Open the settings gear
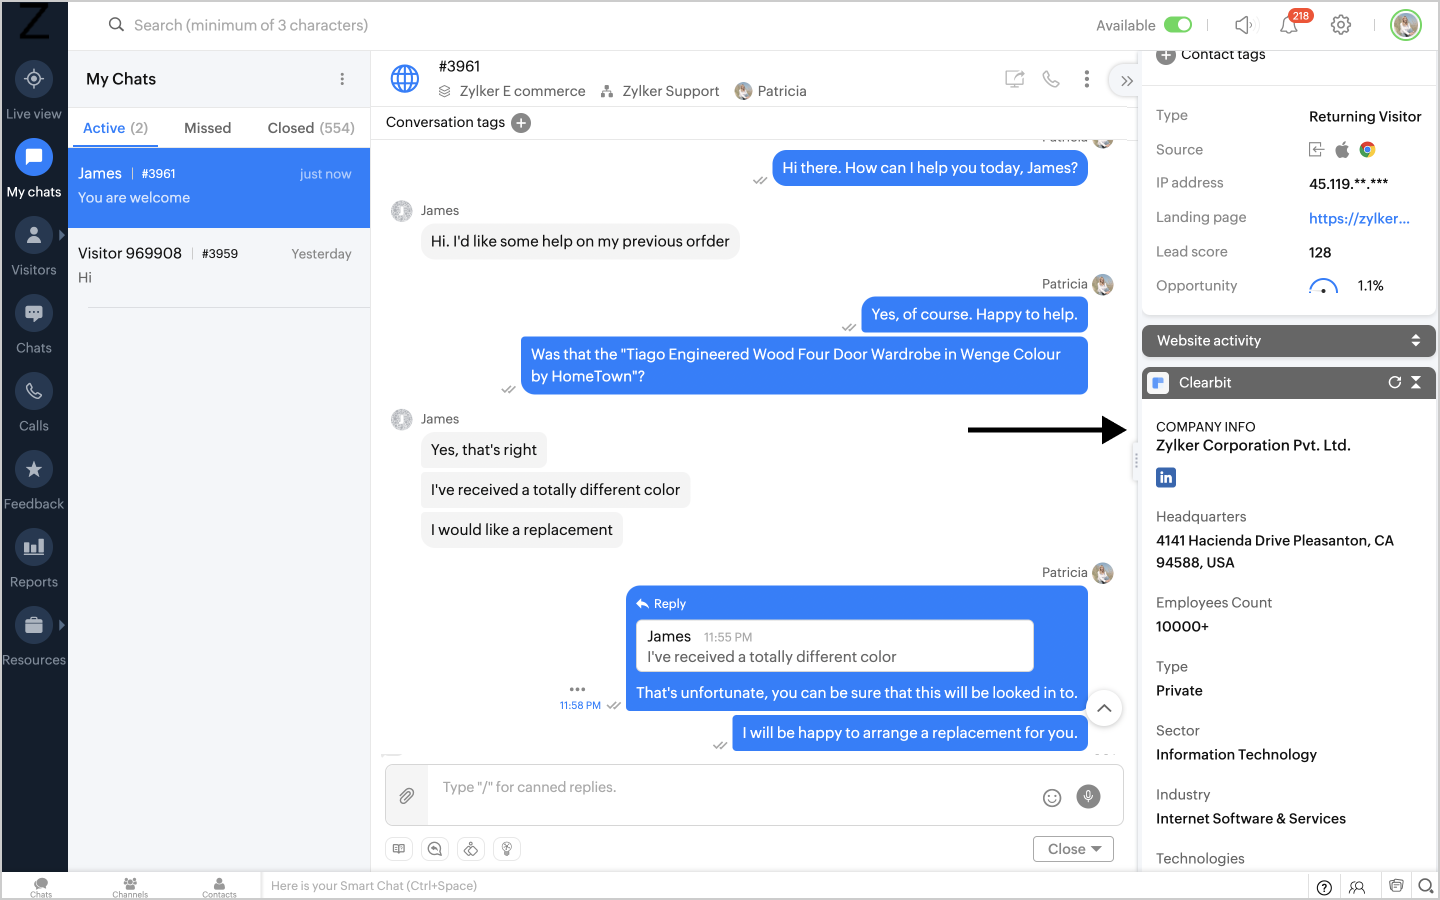This screenshot has height=900, width=1440. tap(1341, 25)
